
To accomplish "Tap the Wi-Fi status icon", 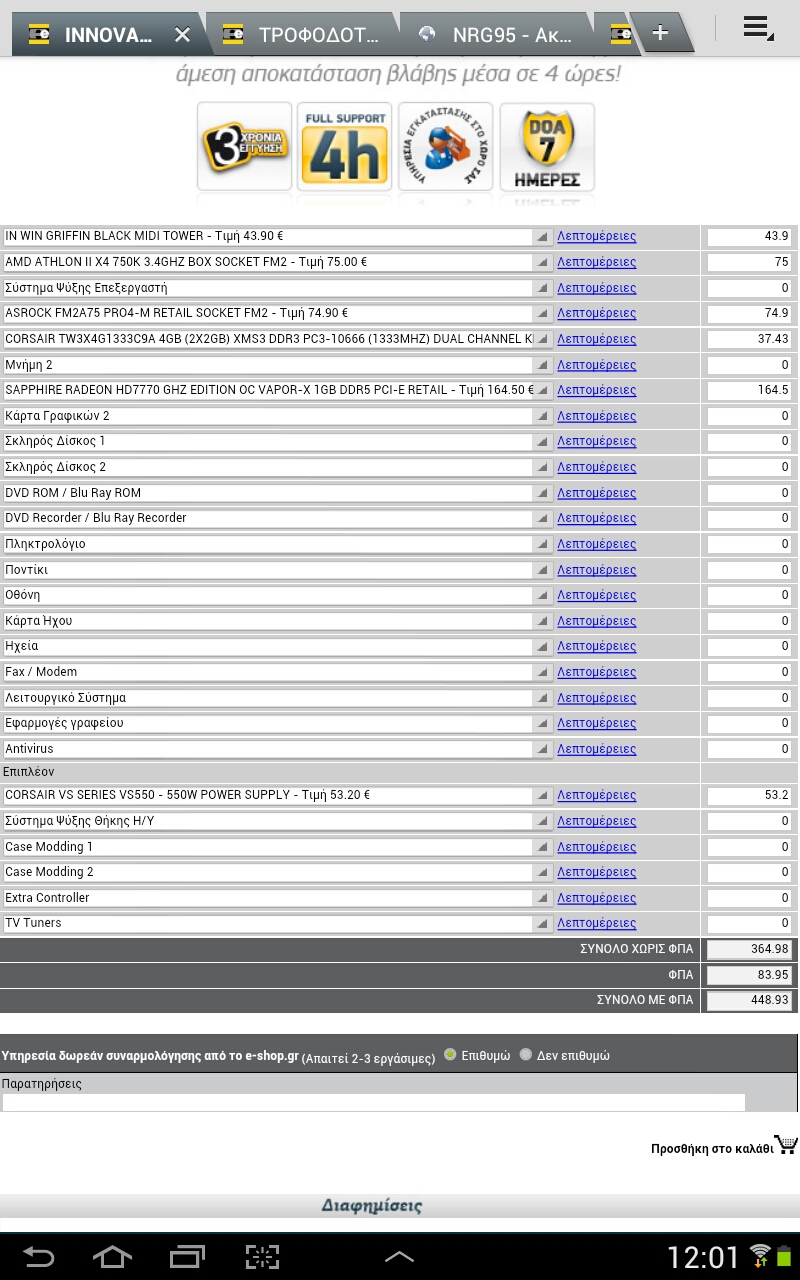I will pos(760,1256).
